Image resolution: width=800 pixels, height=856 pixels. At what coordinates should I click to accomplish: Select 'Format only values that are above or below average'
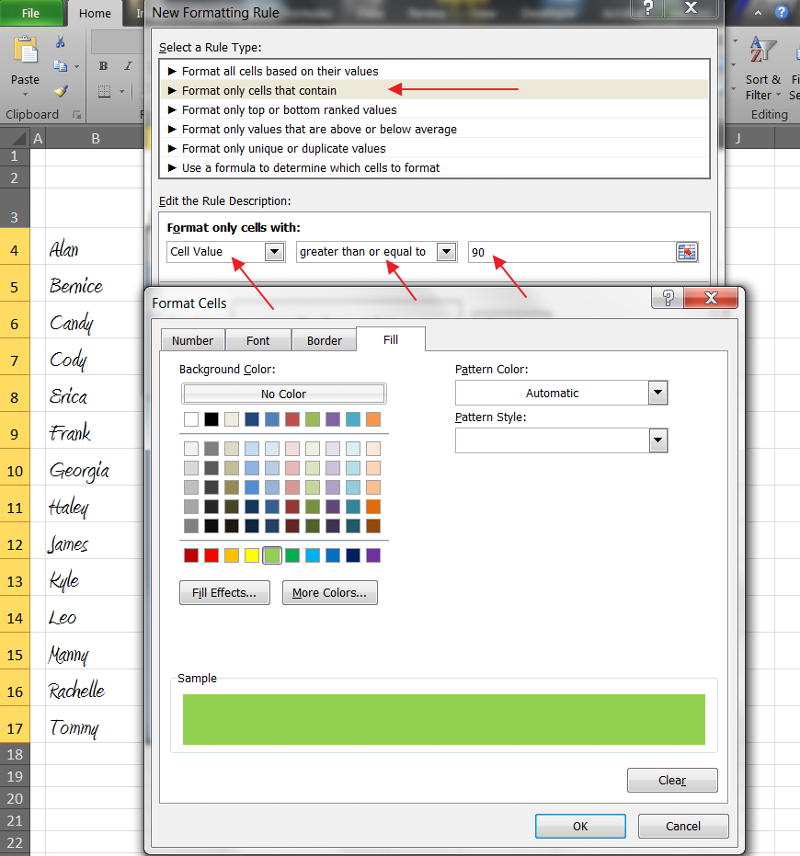point(435,129)
